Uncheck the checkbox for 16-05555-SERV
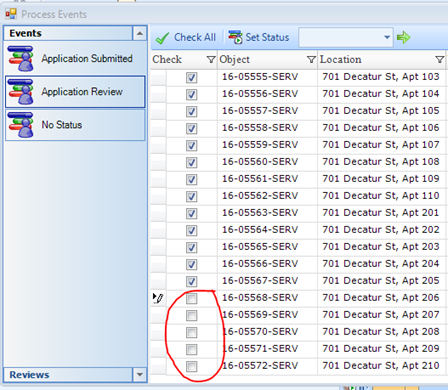448x390 pixels. (x=192, y=77)
